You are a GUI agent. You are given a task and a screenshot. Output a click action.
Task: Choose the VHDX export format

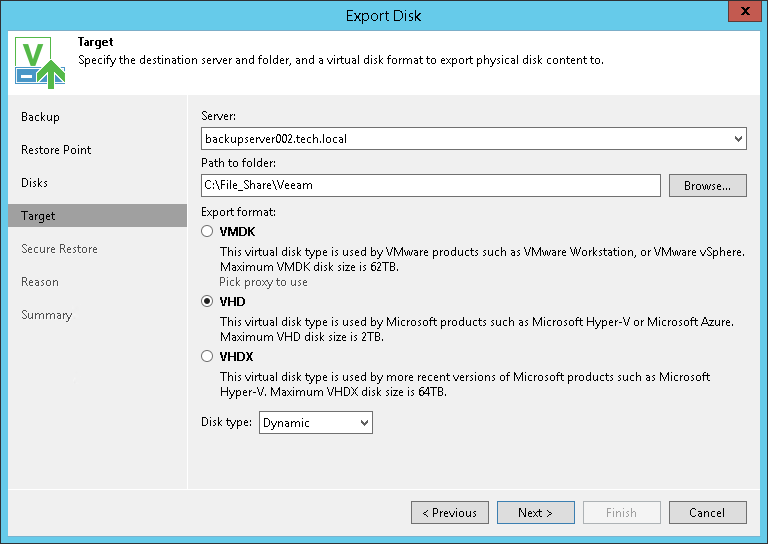point(207,356)
